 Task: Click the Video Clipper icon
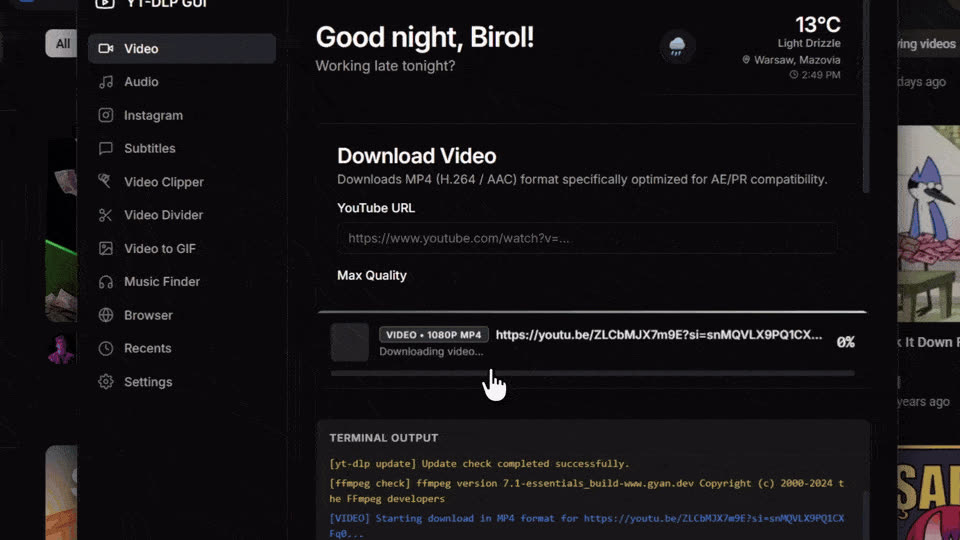pos(106,182)
